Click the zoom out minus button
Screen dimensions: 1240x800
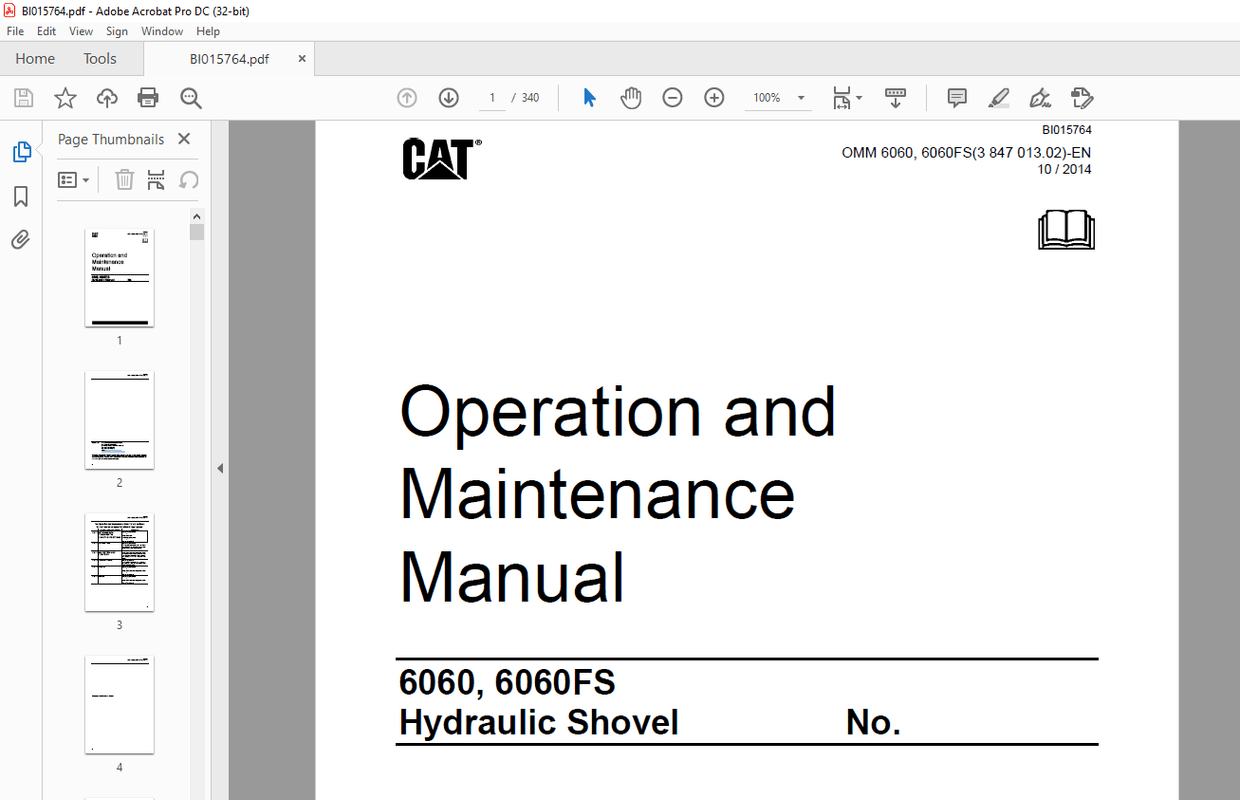tap(672, 97)
